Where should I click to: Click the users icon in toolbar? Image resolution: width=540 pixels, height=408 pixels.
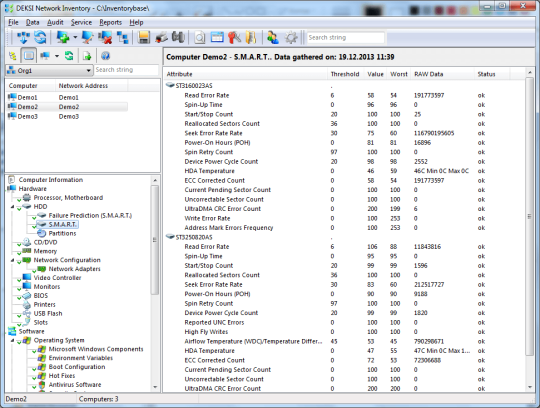click(x=273, y=37)
